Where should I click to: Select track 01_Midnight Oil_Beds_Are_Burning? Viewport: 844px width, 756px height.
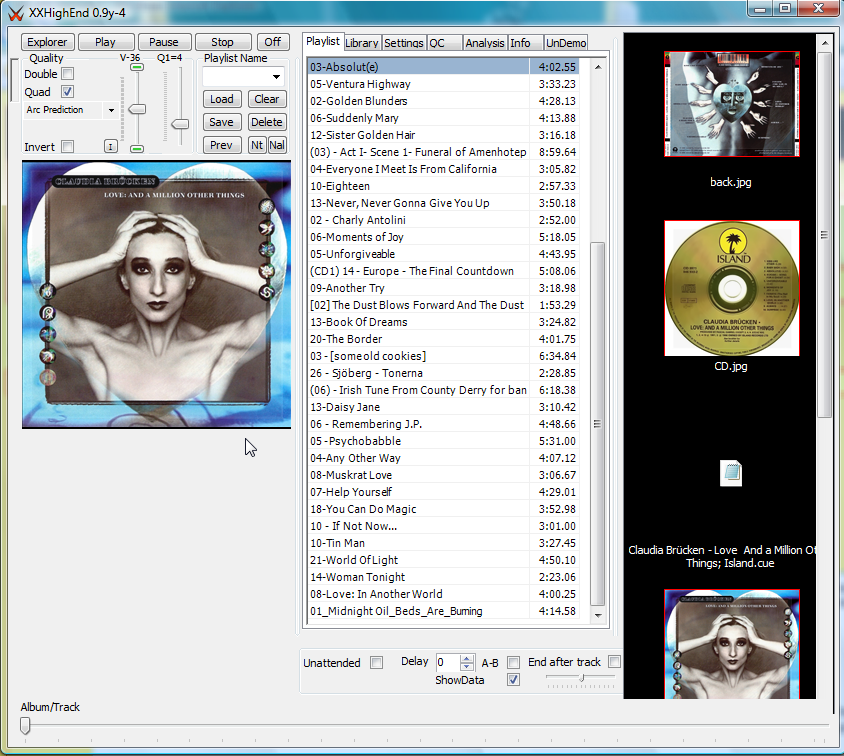(x=445, y=611)
